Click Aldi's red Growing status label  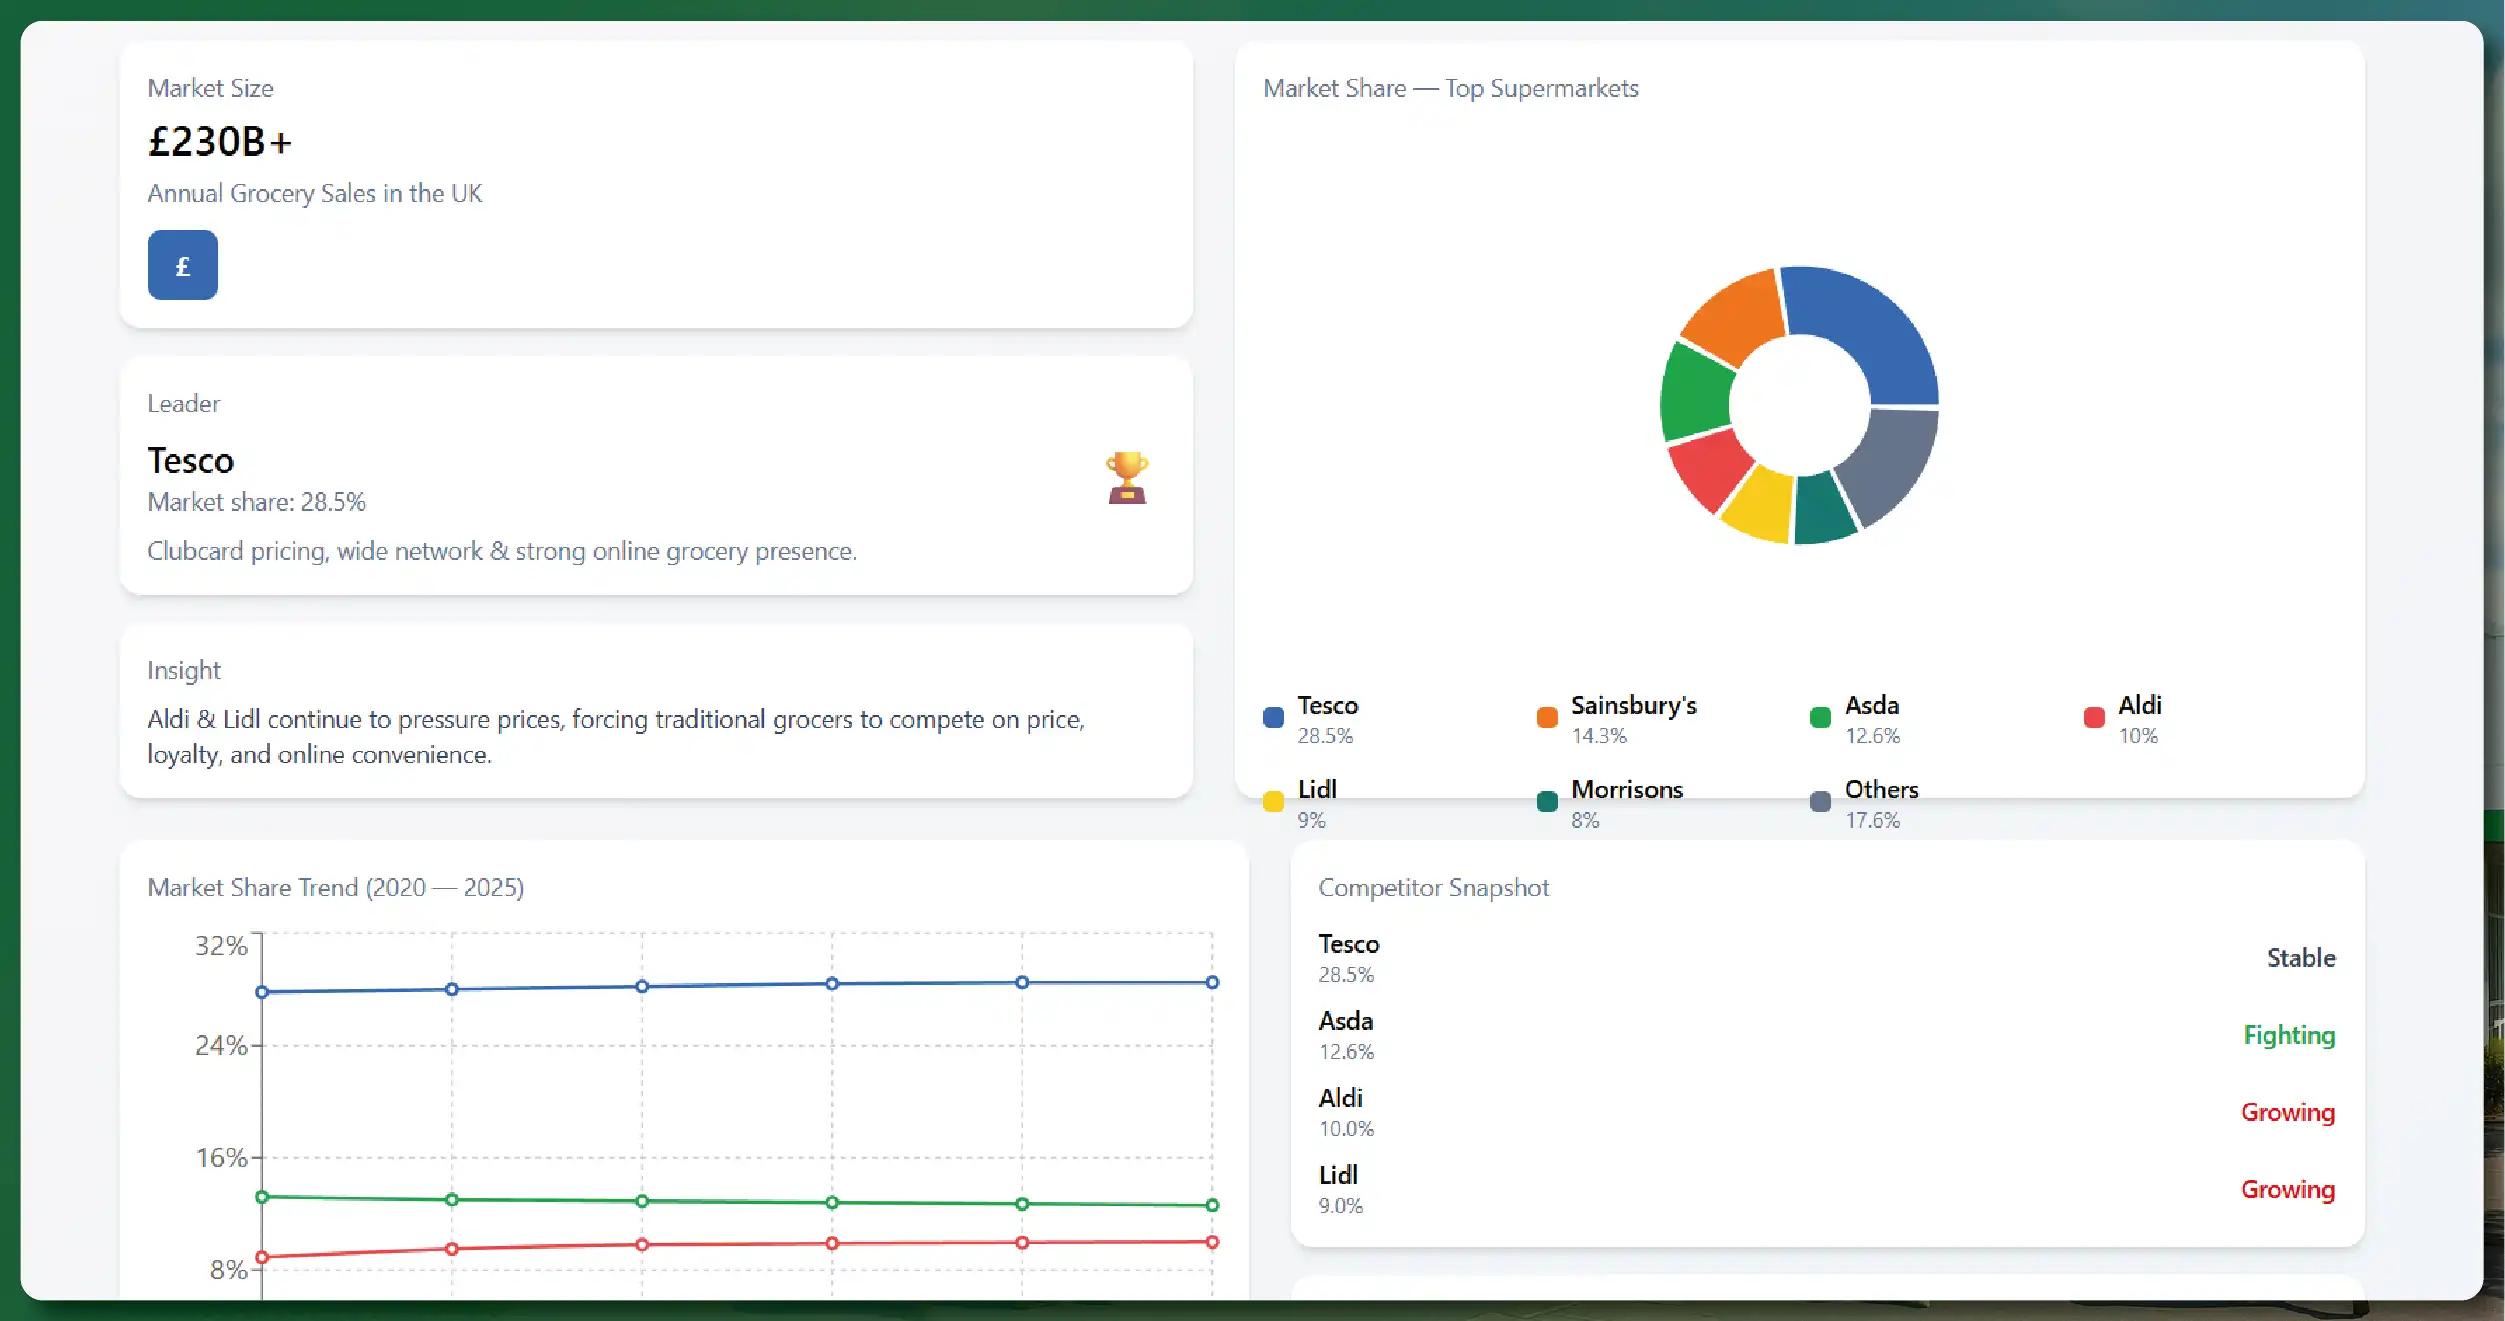(x=2287, y=1112)
